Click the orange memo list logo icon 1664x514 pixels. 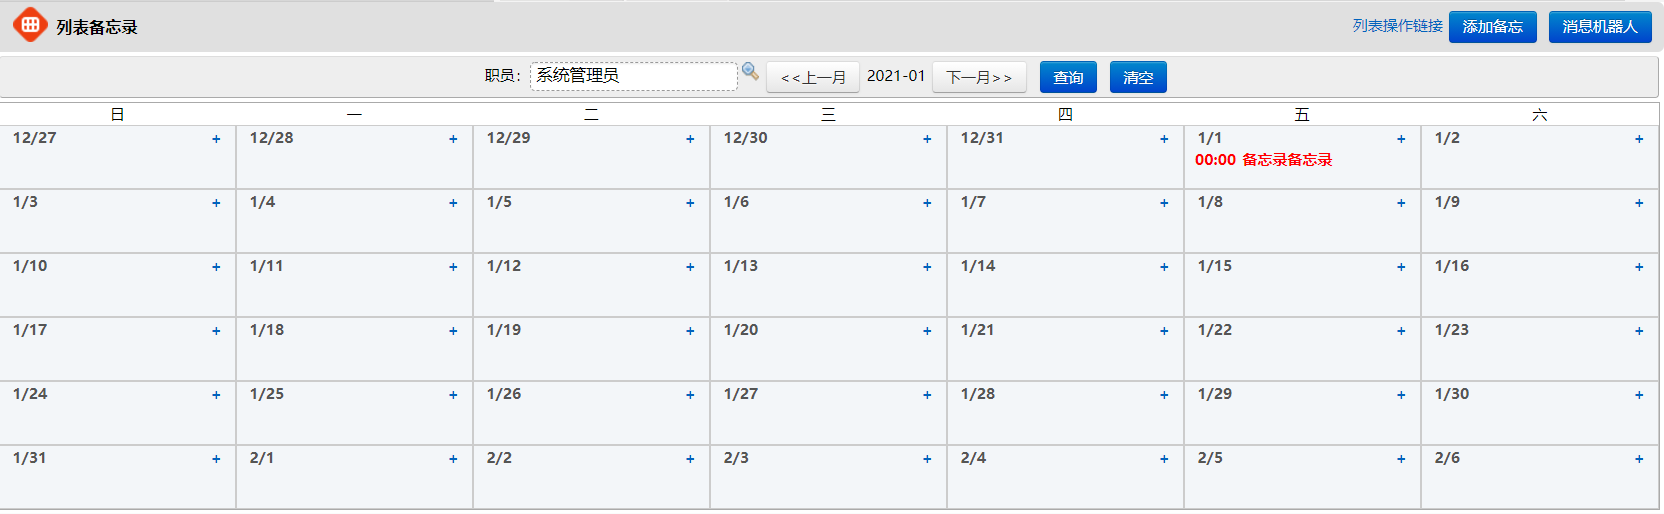[x=30, y=25]
